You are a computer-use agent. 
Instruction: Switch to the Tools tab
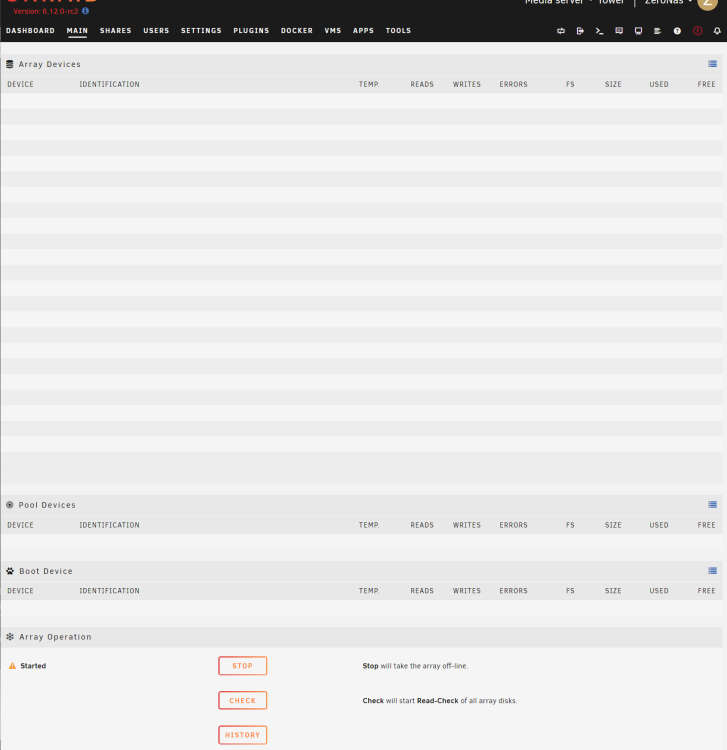pos(398,31)
